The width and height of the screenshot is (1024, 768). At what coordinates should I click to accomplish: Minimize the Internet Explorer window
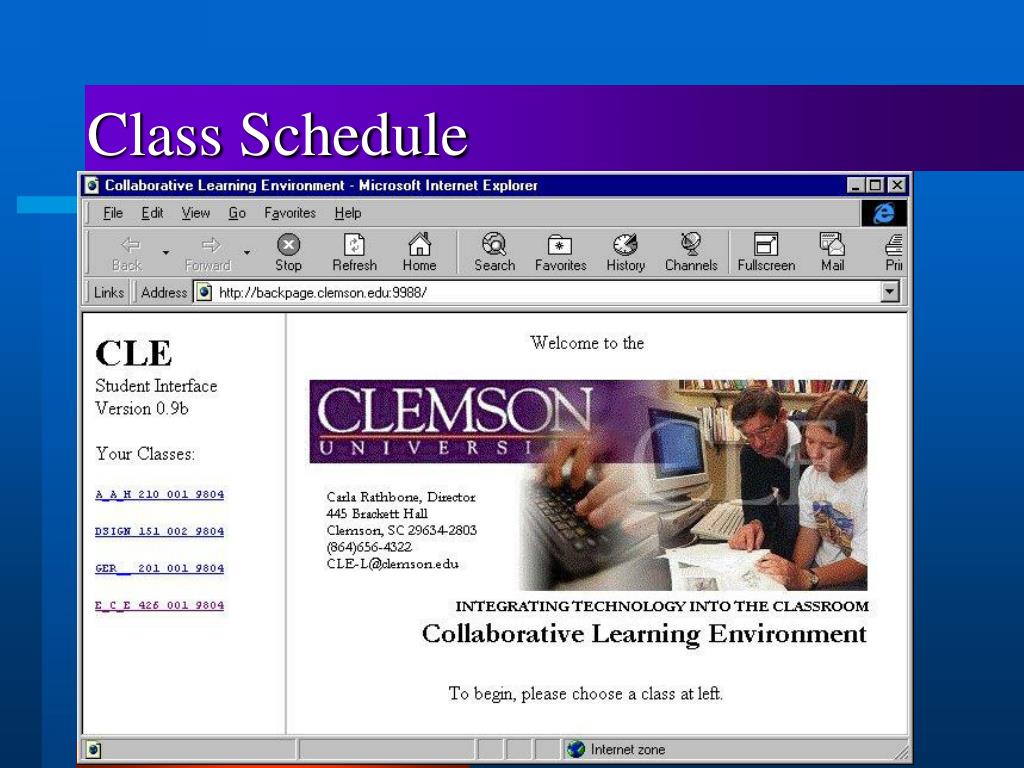pyautogui.click(x=856, y=185)
